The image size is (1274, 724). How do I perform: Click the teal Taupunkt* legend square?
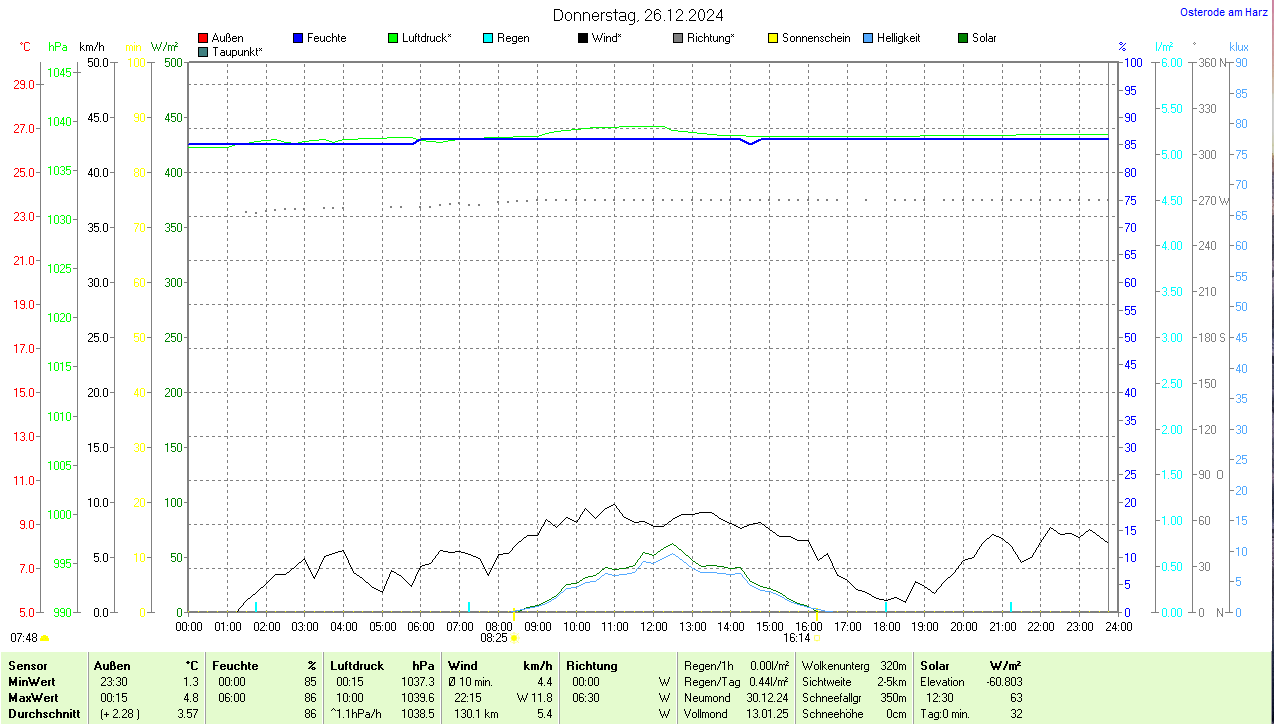pos(203,51)
